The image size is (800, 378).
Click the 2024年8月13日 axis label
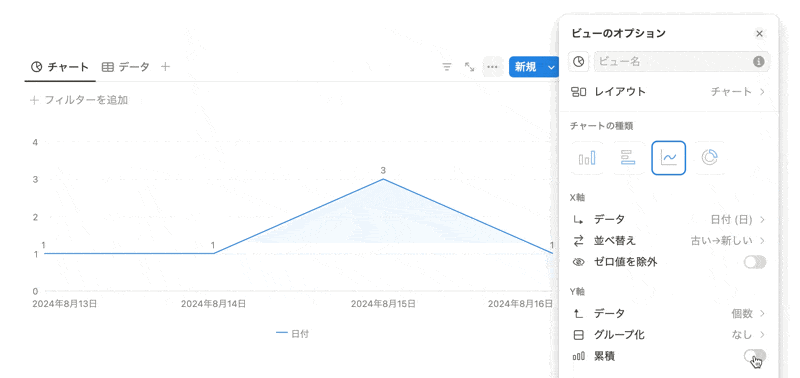pos(64,304)
